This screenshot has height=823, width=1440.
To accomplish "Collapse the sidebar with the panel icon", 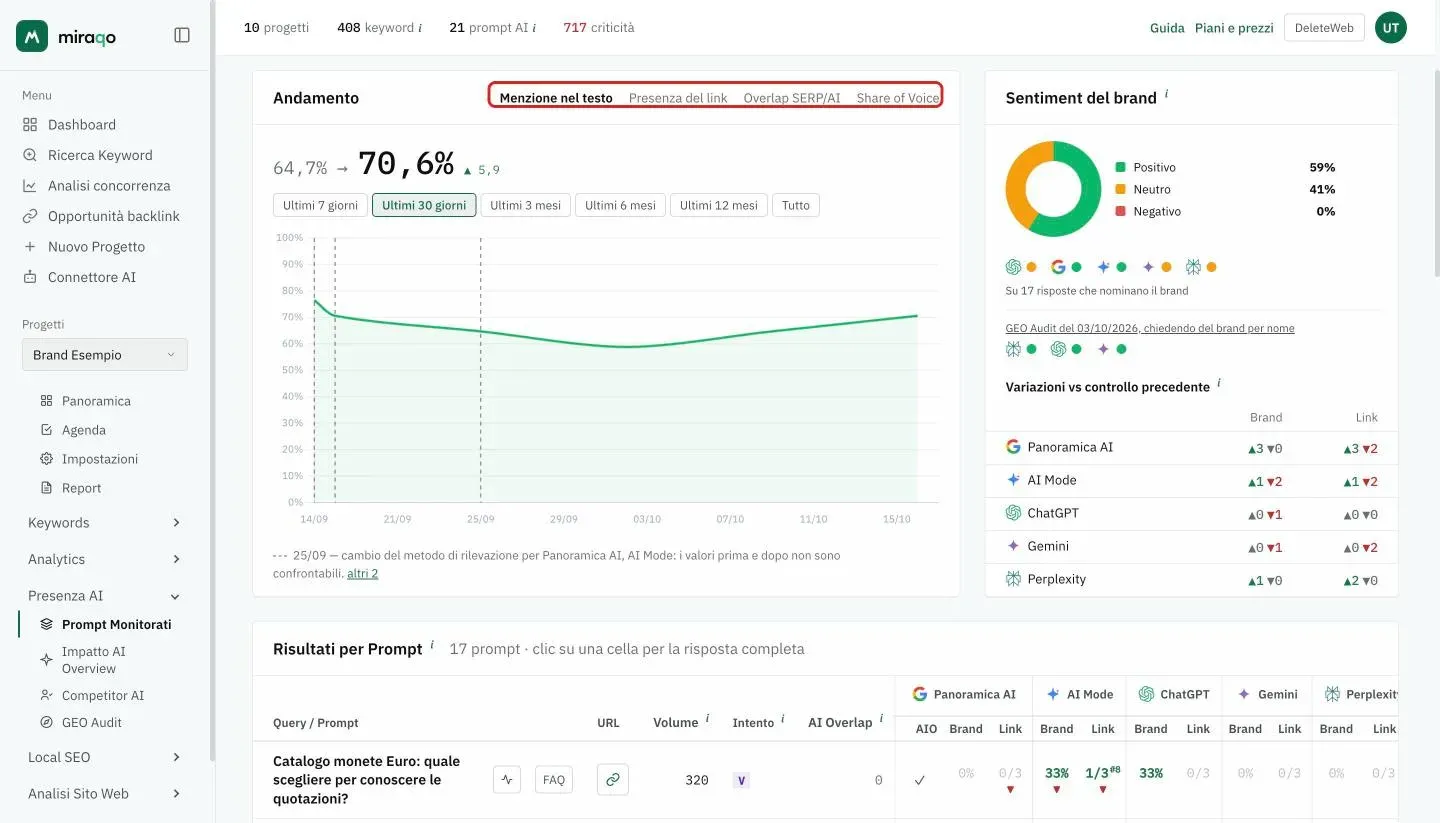I will pyautogui.click(x=182, y=35).
